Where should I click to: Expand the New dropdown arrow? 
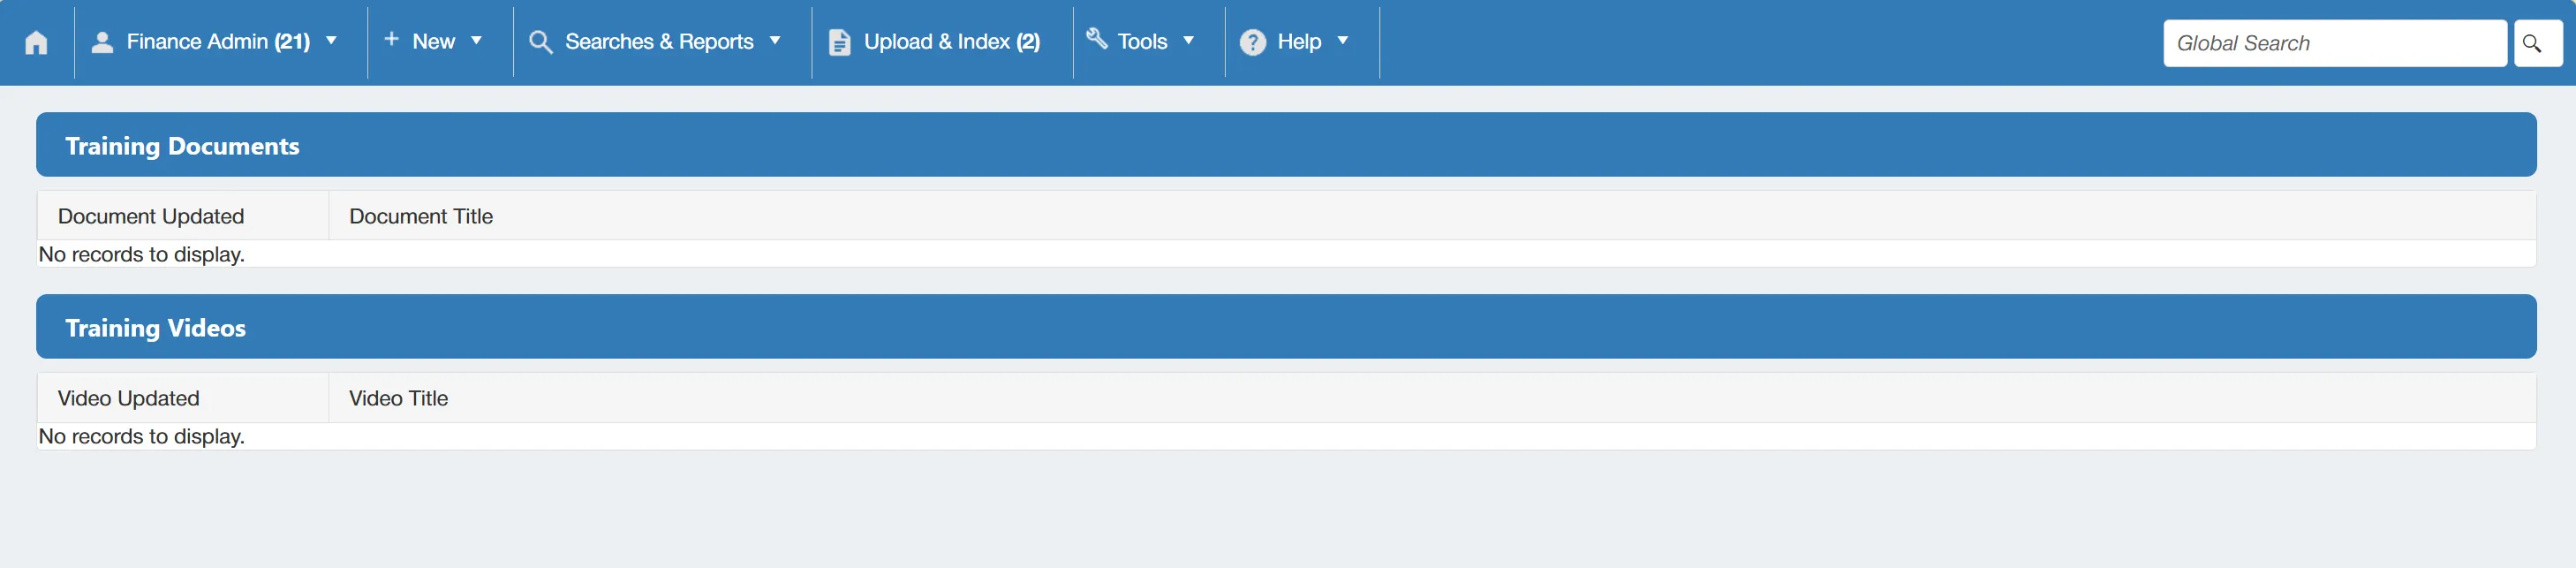pos(477,41)
